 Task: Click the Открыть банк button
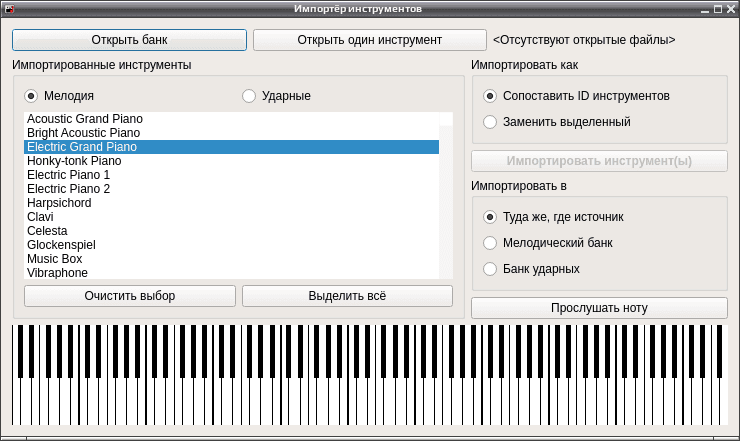(129, 40)
